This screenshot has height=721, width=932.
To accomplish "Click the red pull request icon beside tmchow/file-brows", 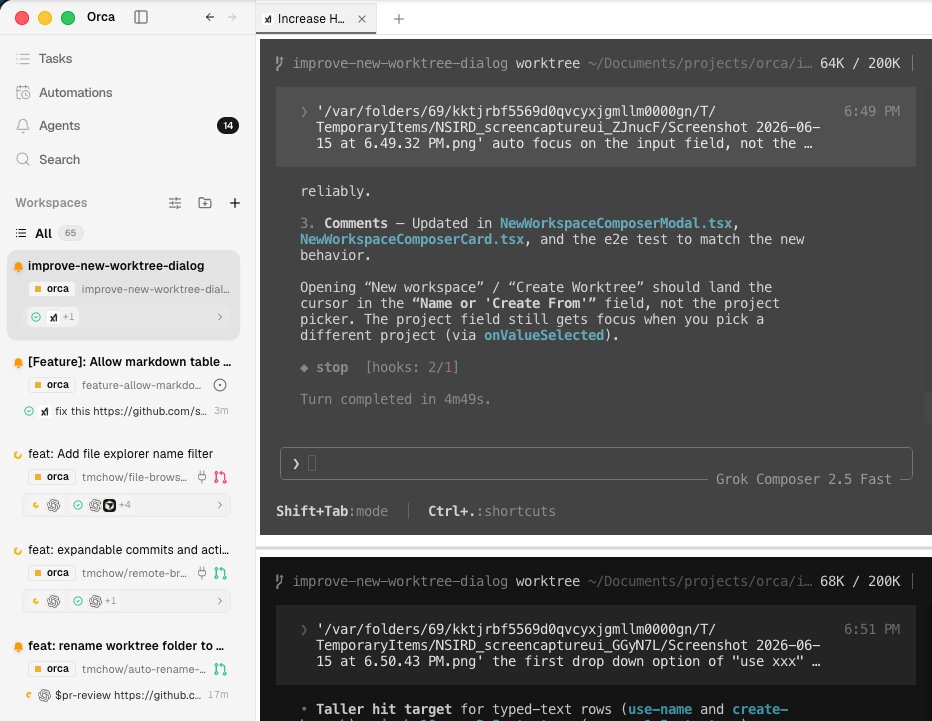I will tap(221, 477).
